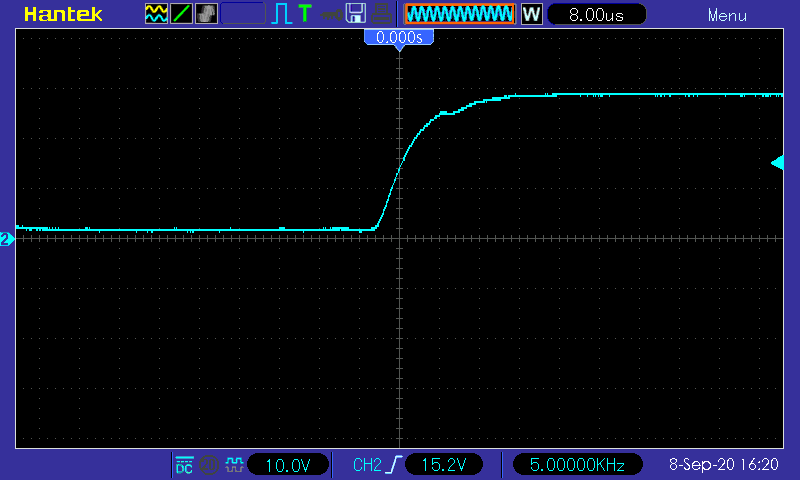Click the dual sine wave channel display icon

click(156, 14)
